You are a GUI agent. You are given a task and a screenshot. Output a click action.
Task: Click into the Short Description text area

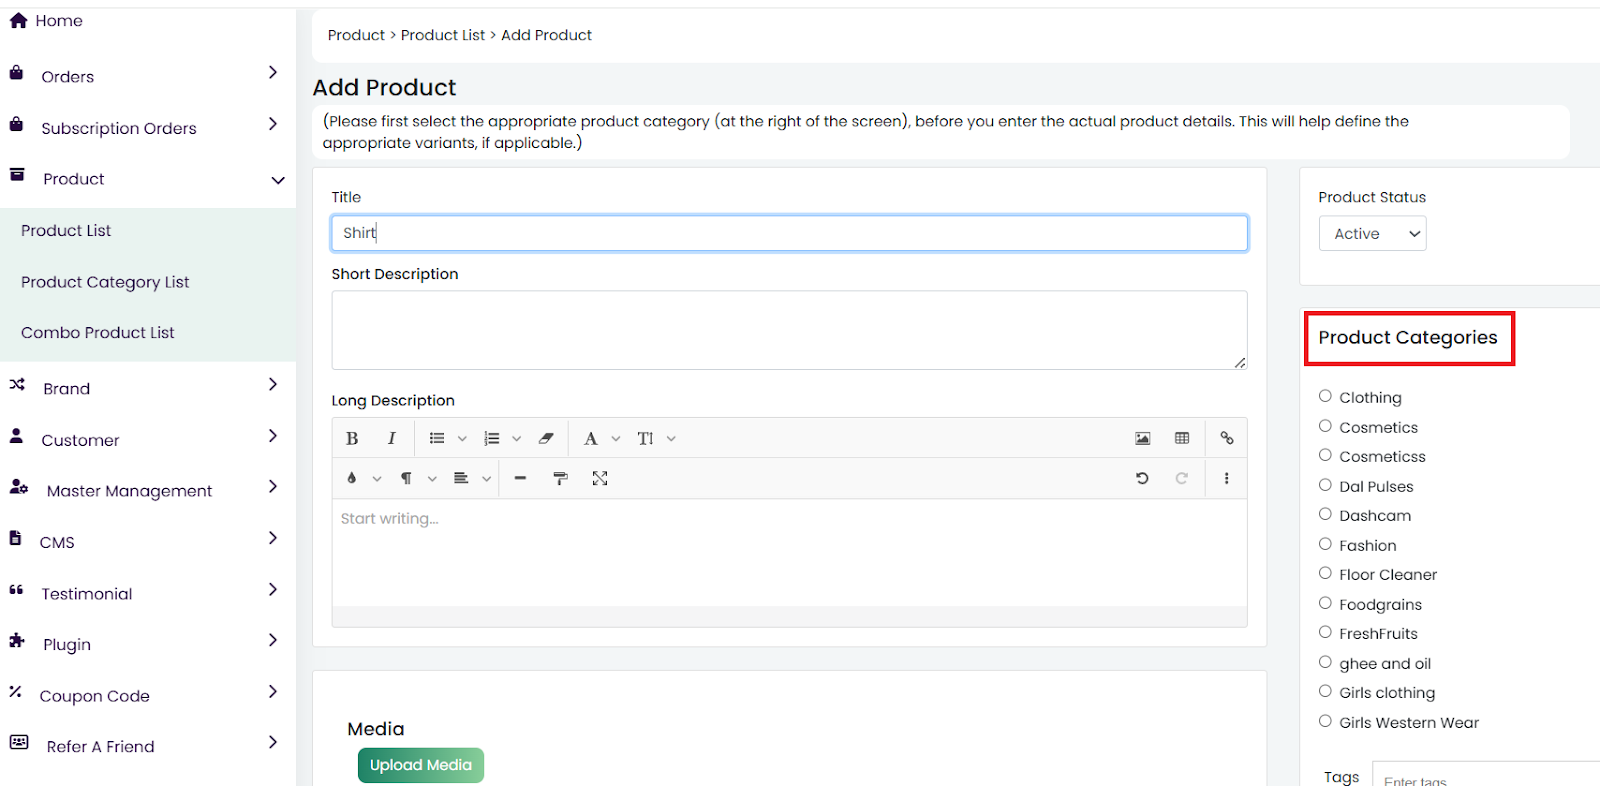pos(788,330)
